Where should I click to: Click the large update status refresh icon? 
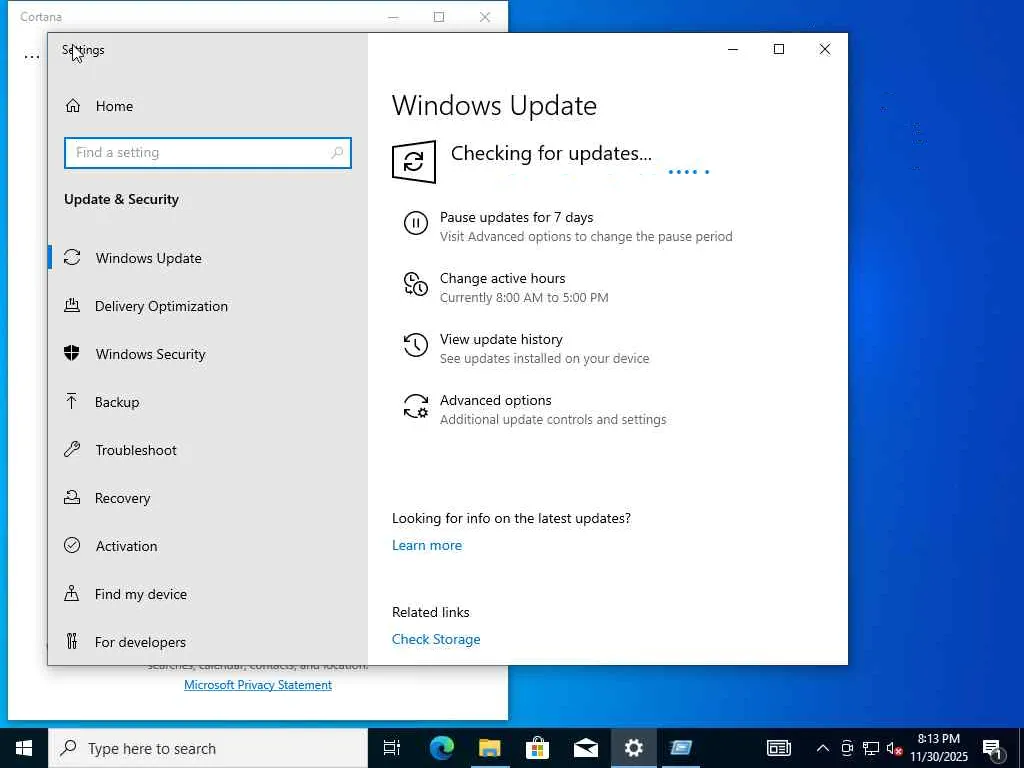(413, 161)
